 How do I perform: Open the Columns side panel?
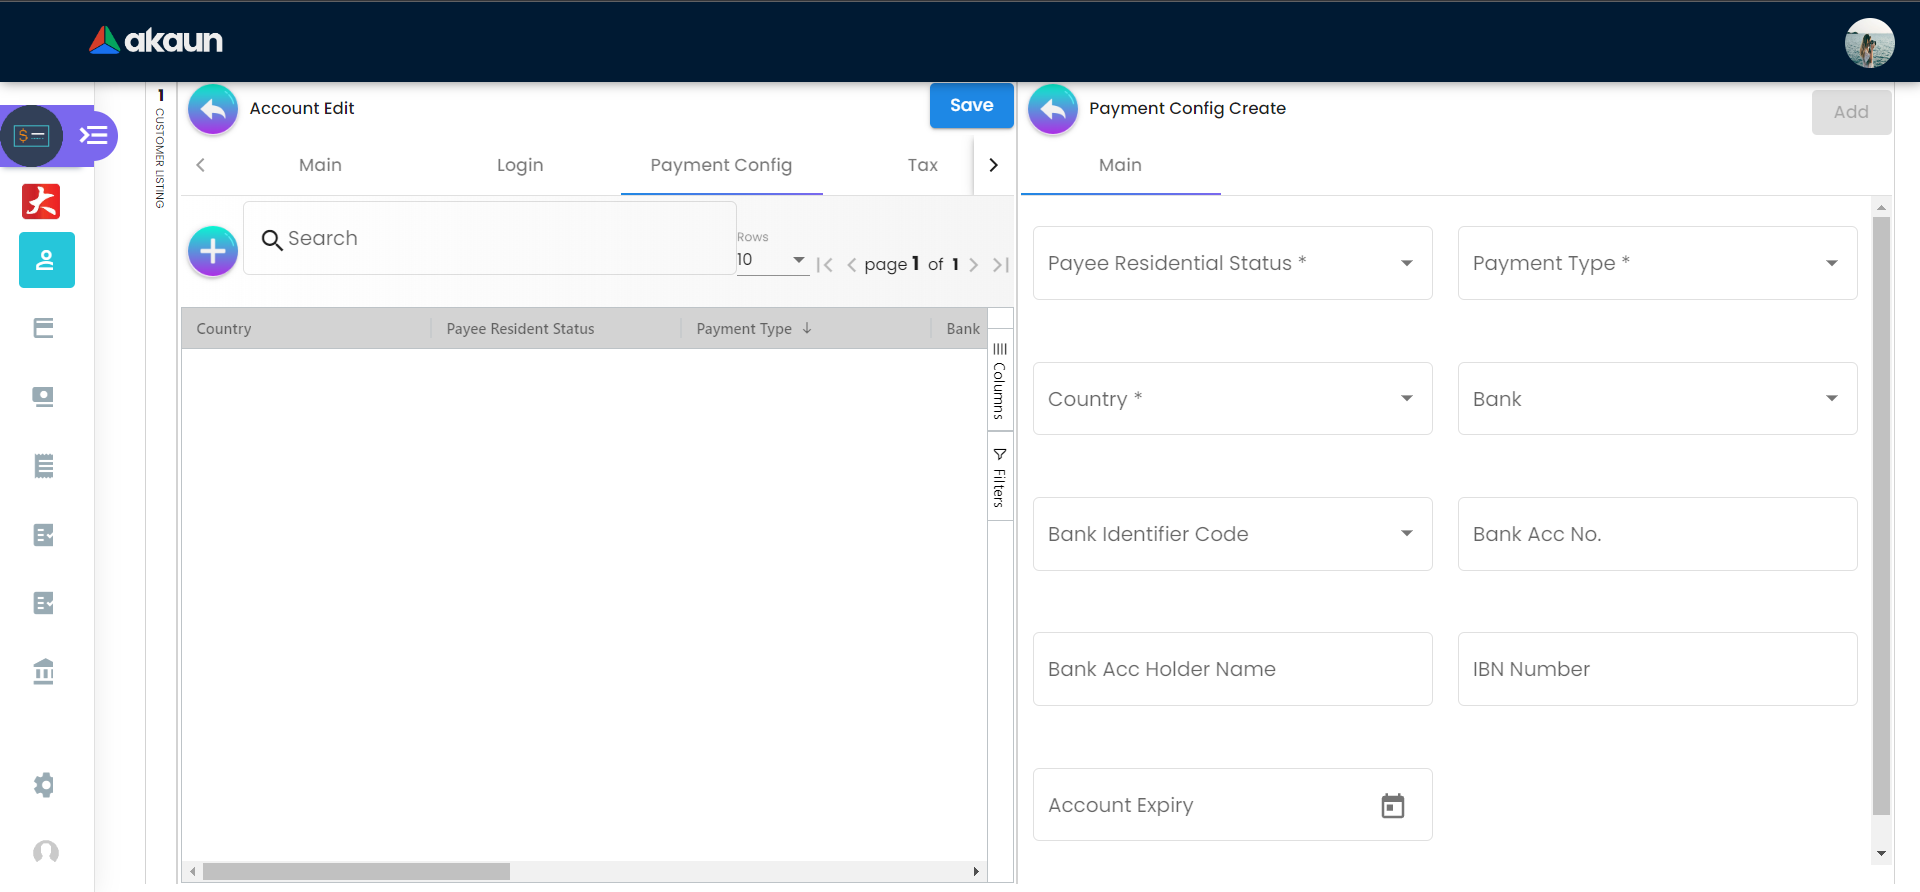999,381
